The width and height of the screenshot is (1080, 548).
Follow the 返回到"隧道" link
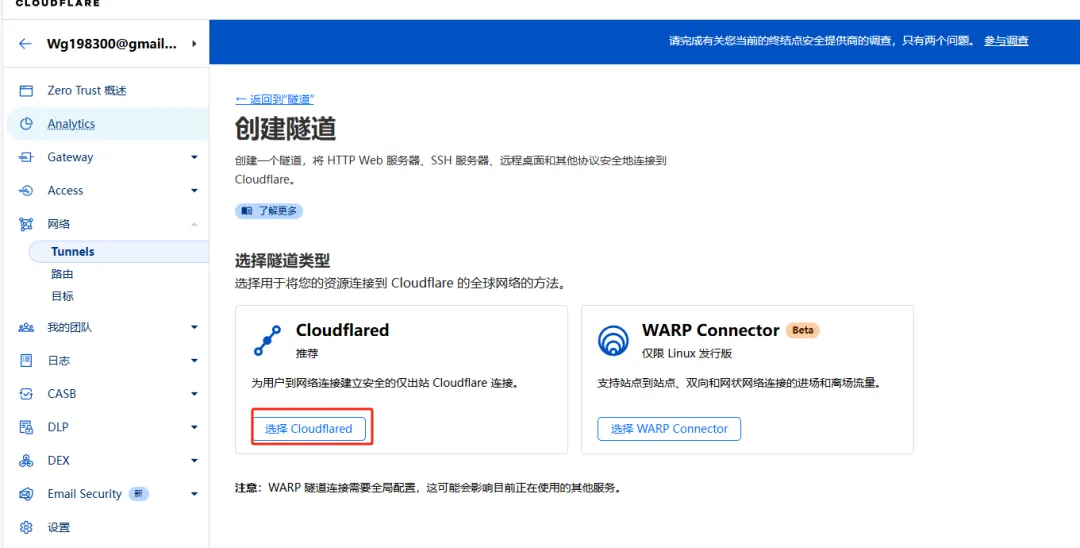275,99
